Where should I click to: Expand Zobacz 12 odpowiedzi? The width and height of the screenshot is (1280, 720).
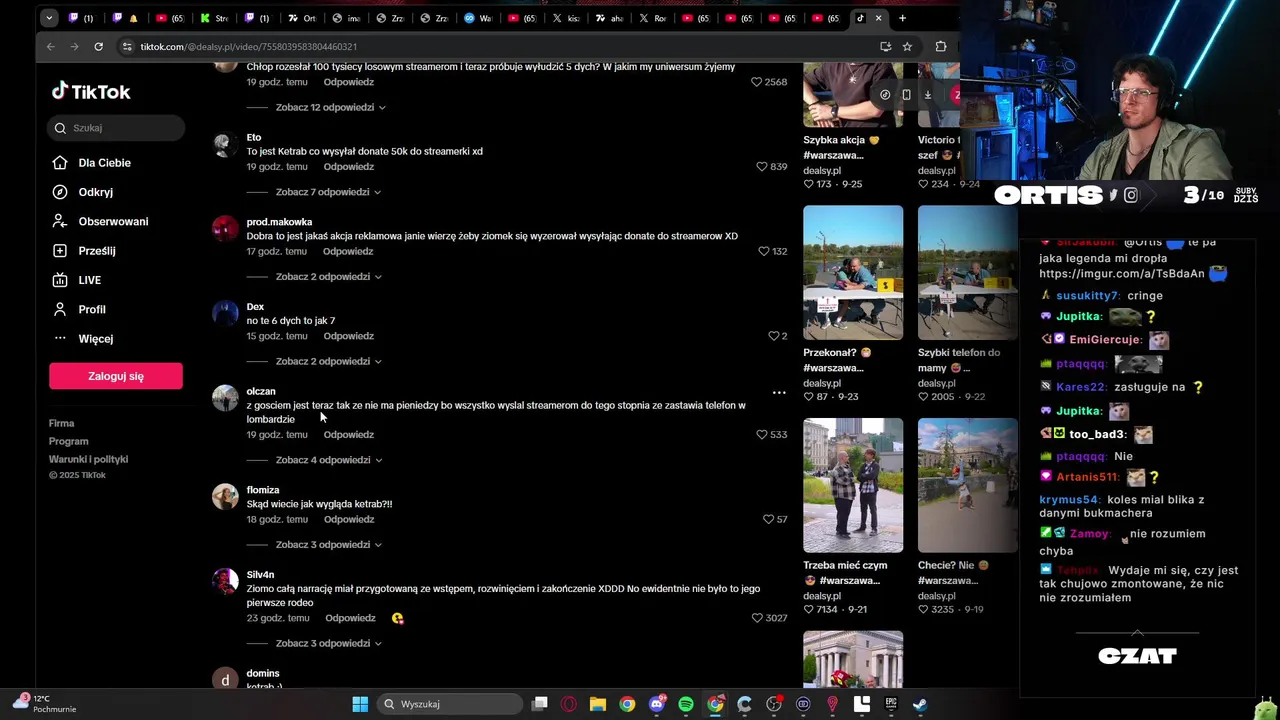(330, 107)
